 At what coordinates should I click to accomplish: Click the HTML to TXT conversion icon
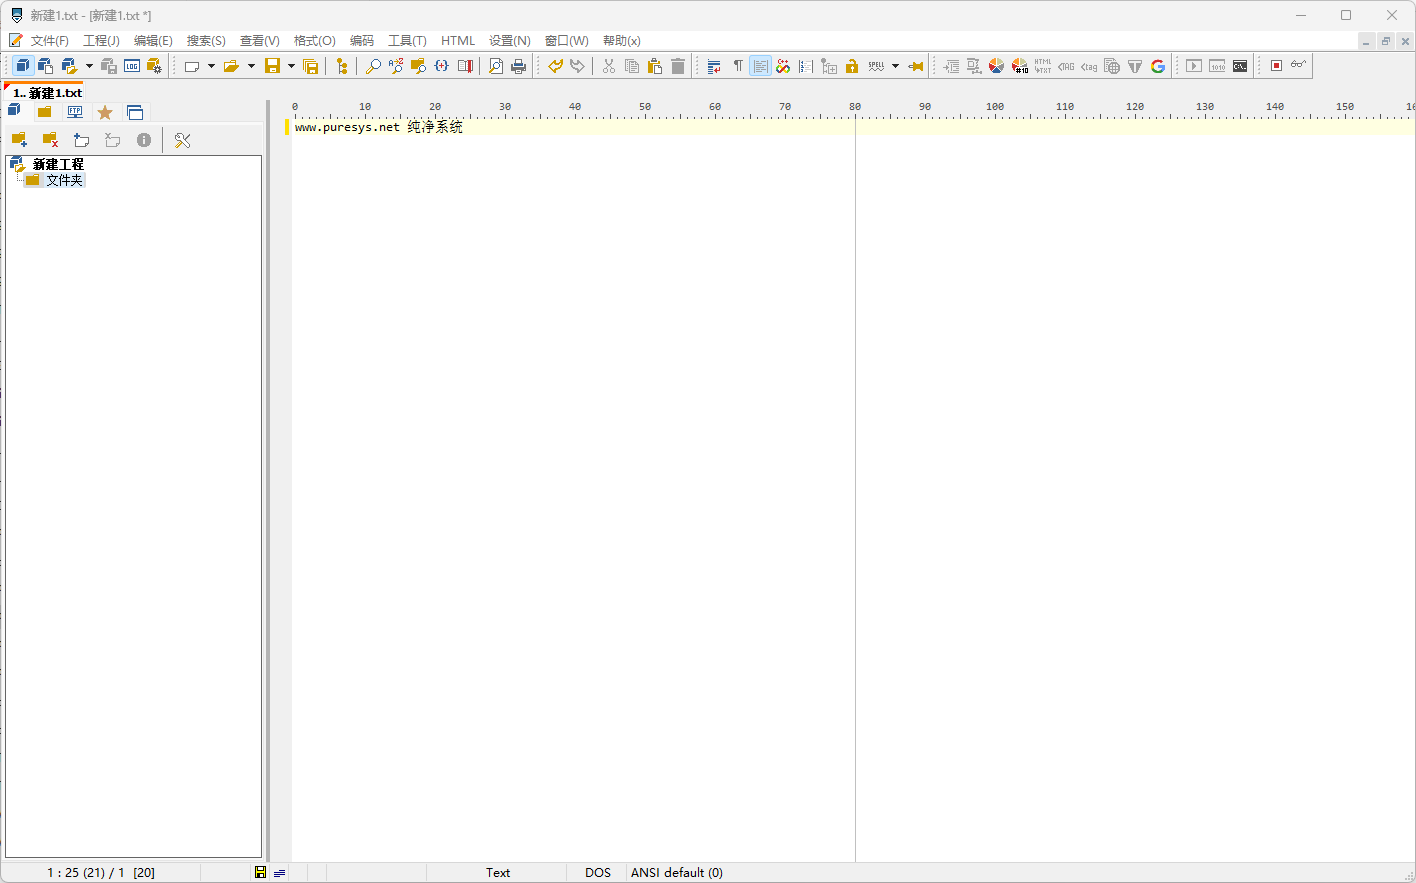click(x=1043, y=65)
